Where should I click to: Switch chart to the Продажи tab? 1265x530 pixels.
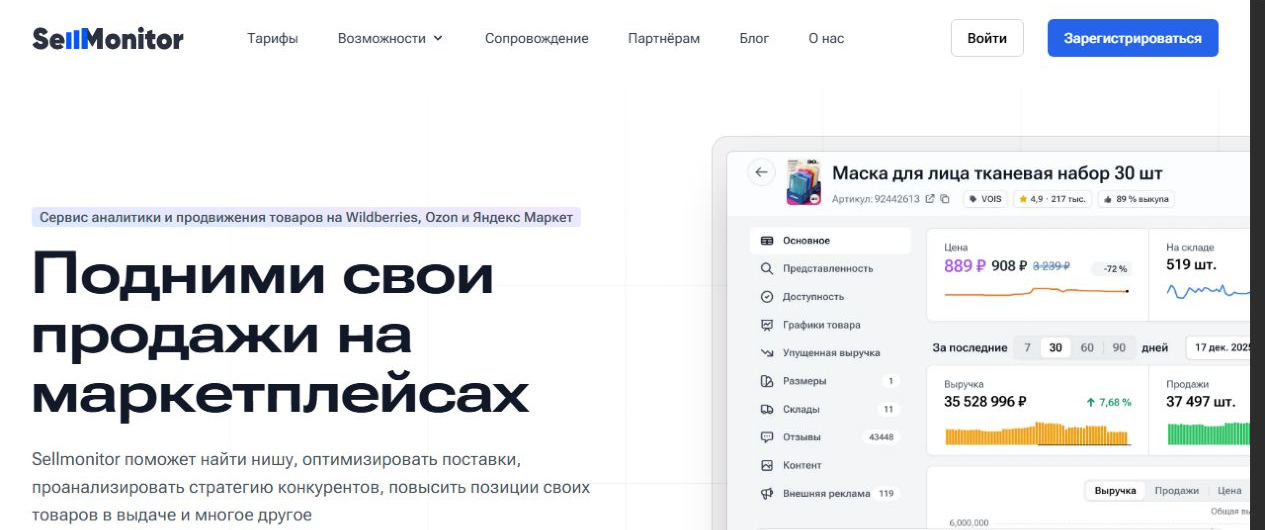1176,491
